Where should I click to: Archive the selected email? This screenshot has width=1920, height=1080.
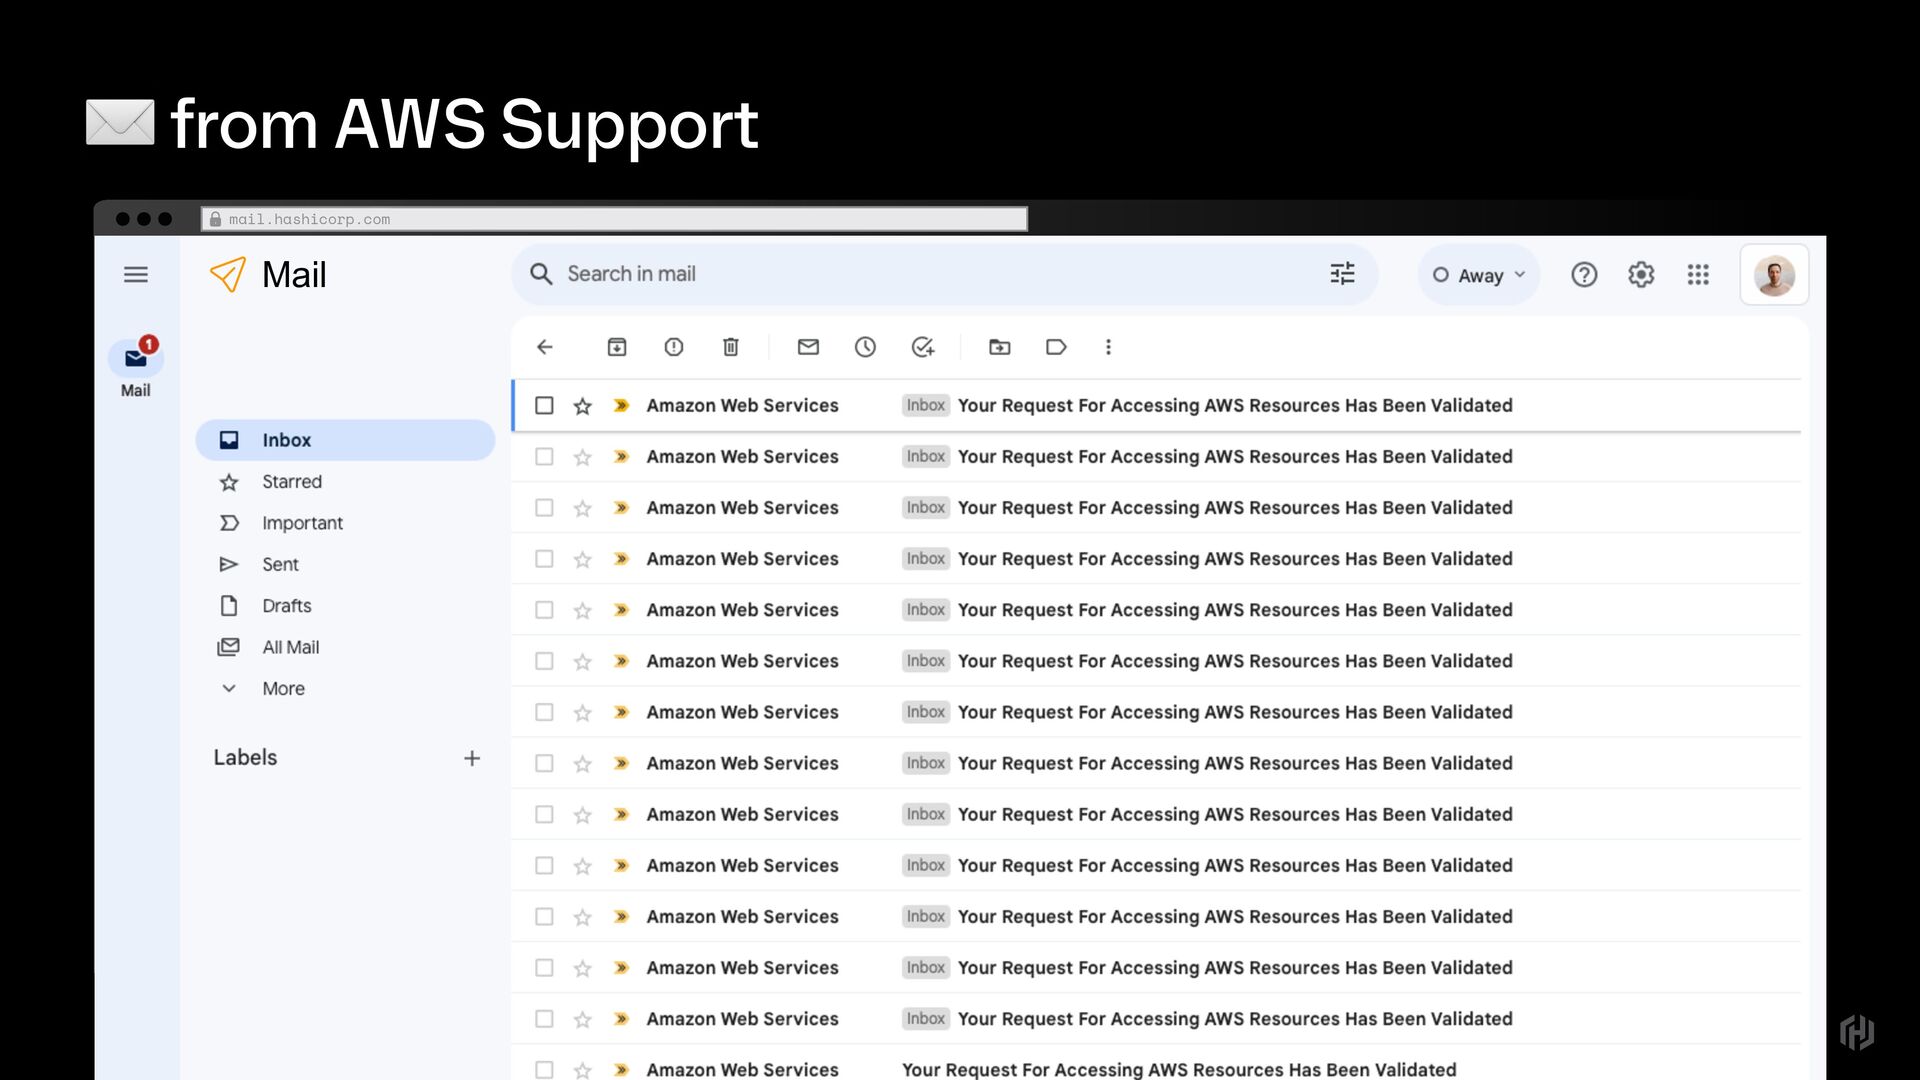(617, 347)
